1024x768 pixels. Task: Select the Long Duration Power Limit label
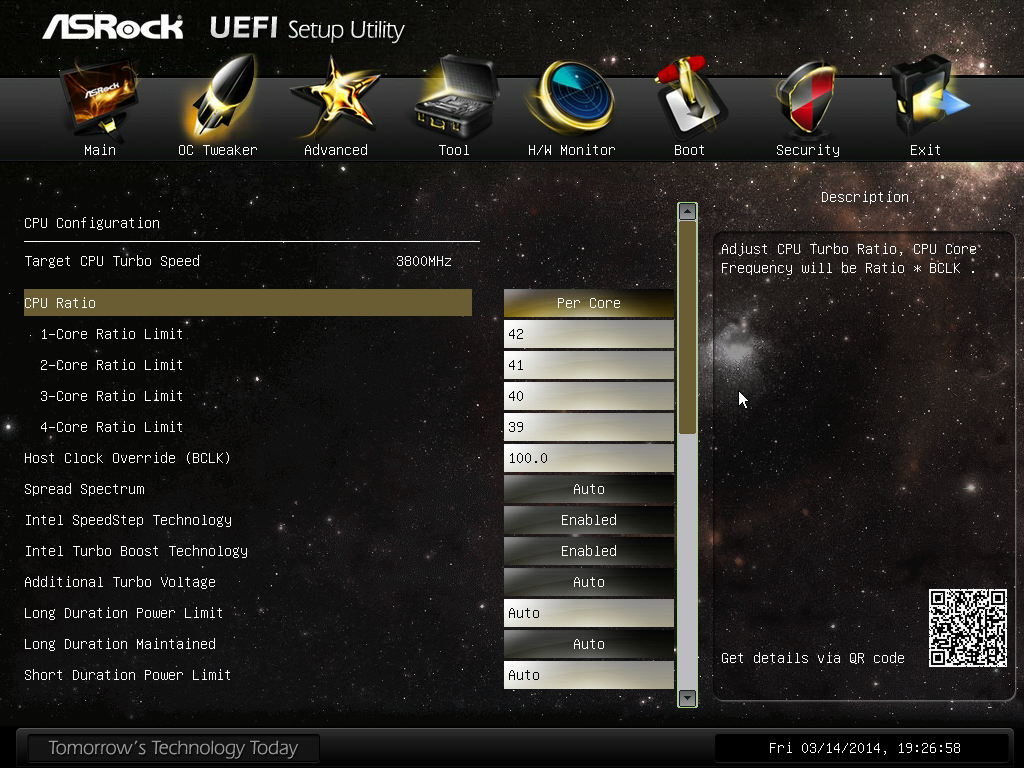[123, 613]
